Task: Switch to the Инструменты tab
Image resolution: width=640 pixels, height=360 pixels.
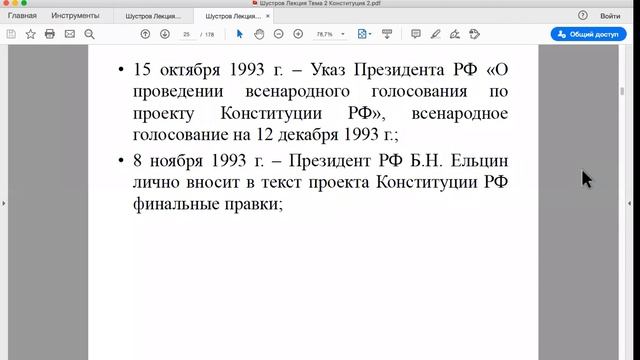Action: click(x=75, y=16)
